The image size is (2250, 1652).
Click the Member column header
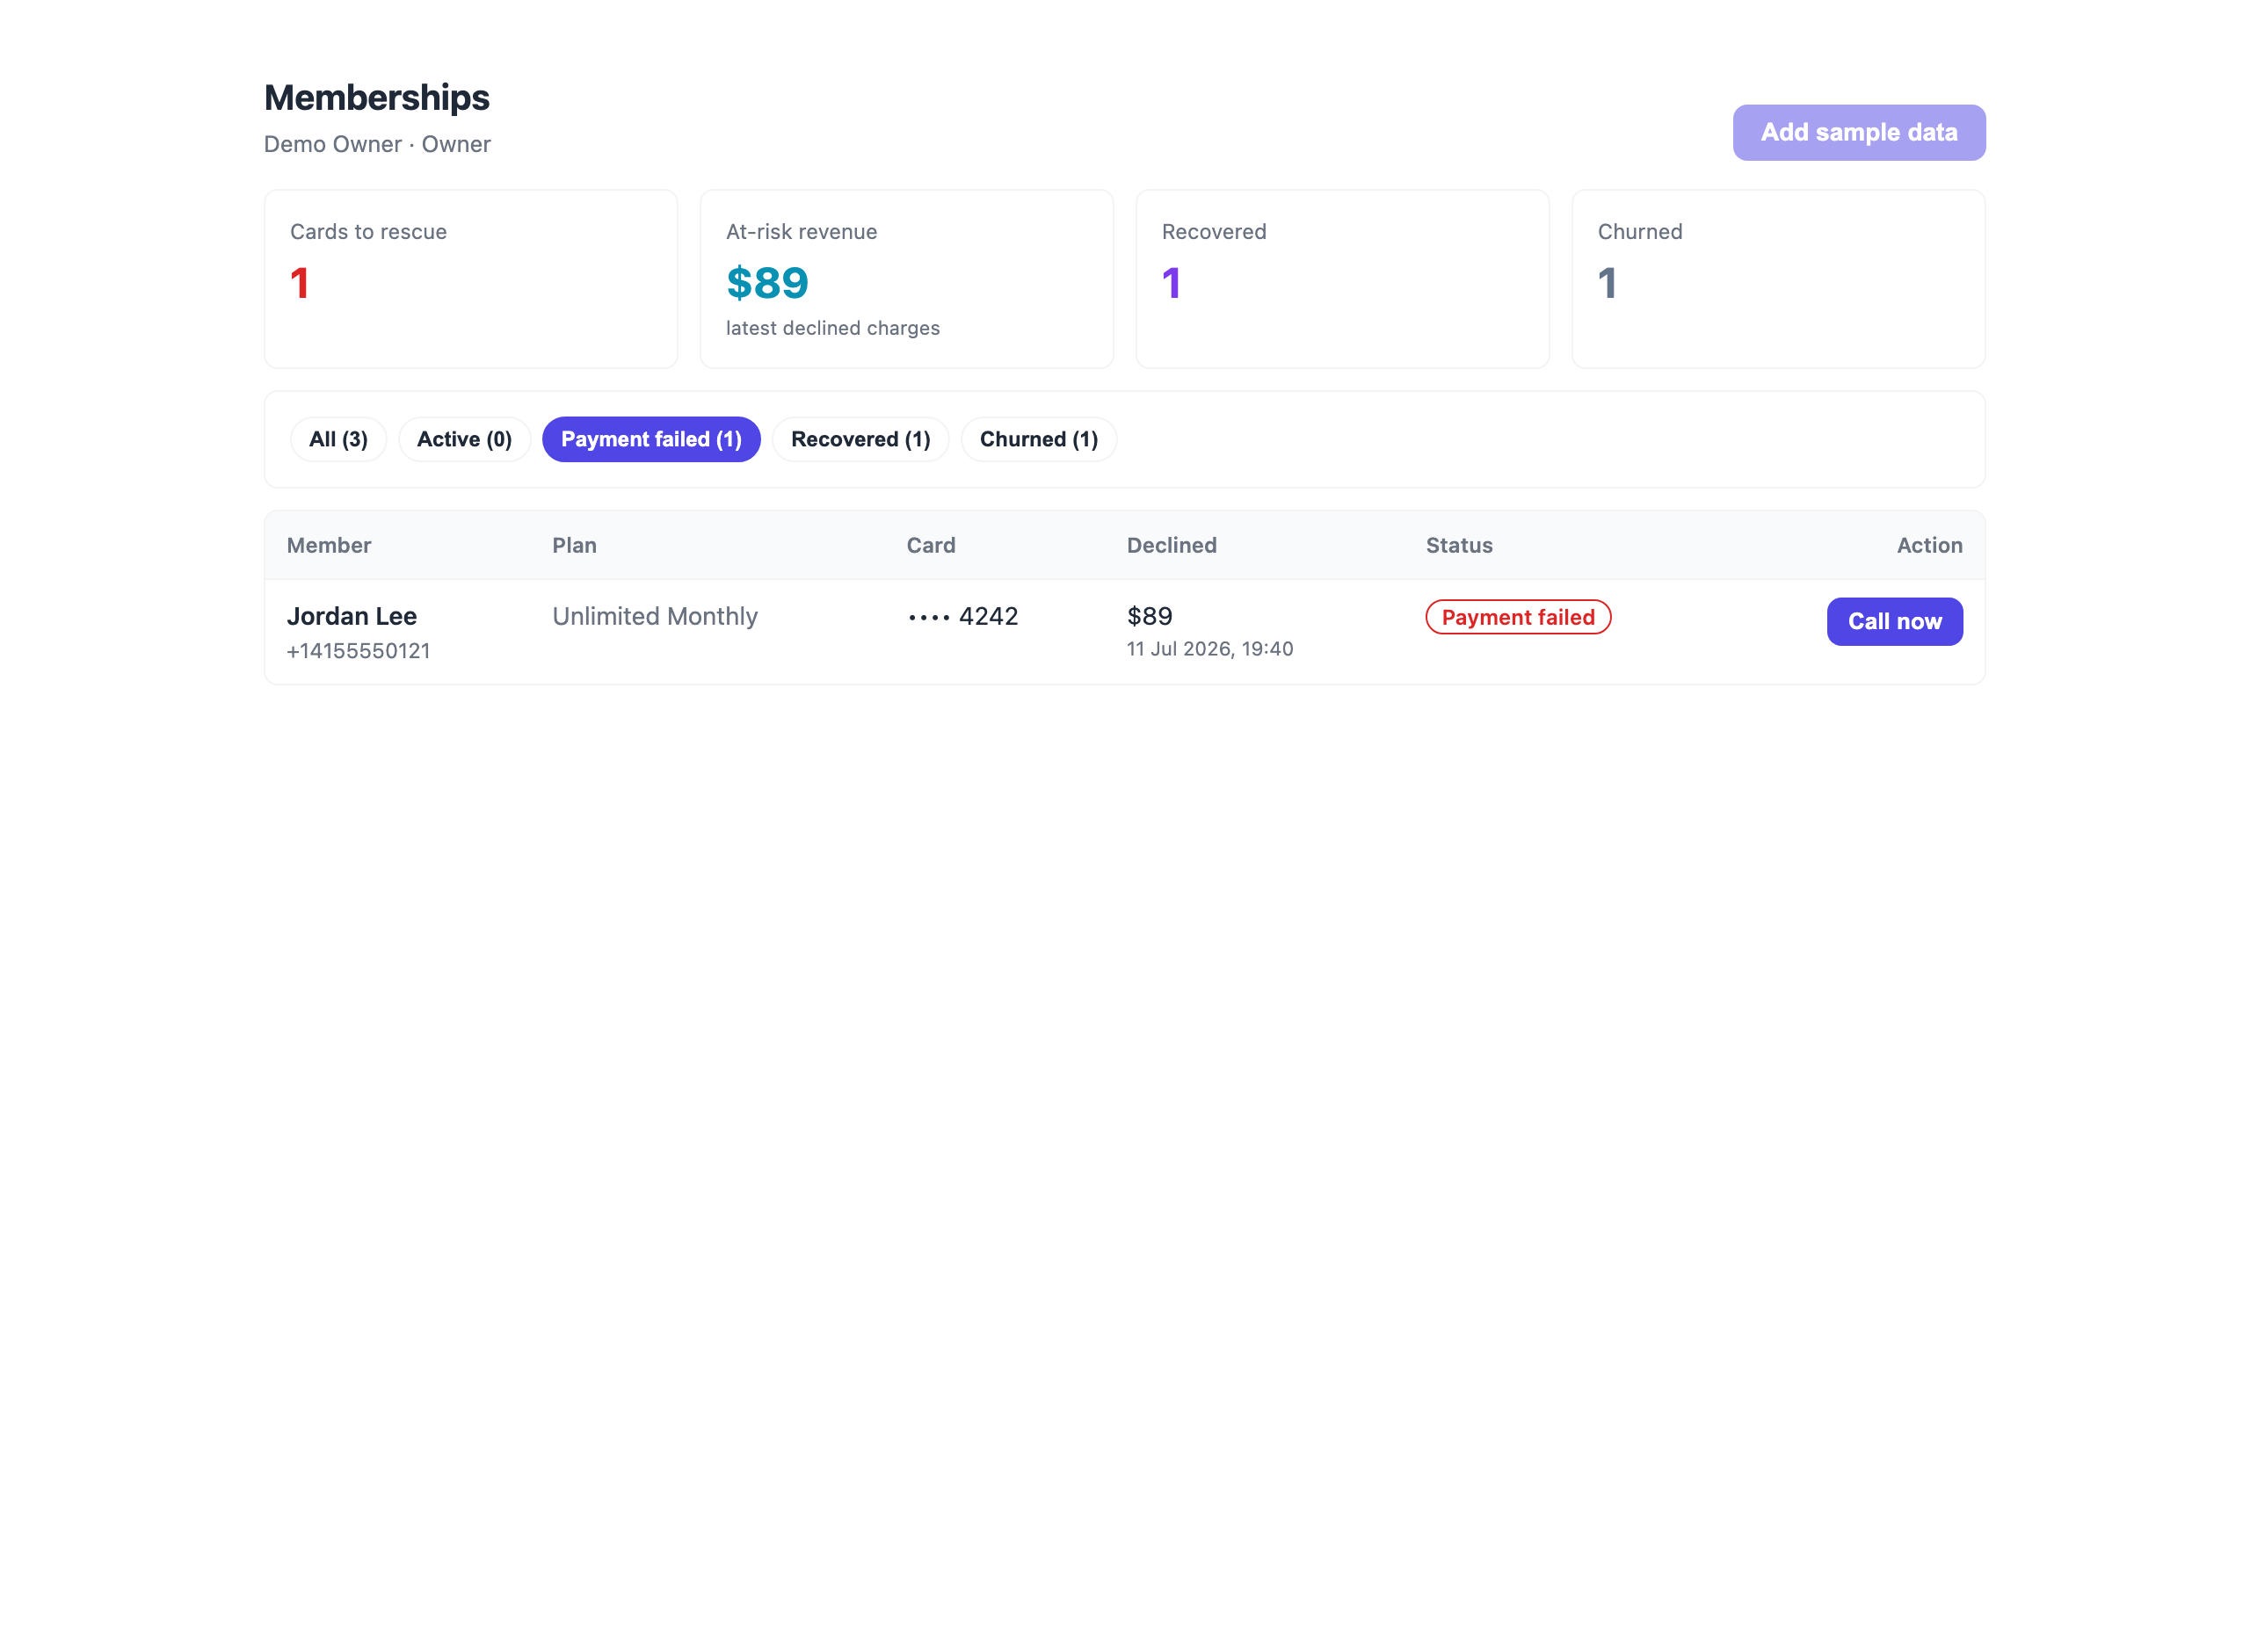329,545
